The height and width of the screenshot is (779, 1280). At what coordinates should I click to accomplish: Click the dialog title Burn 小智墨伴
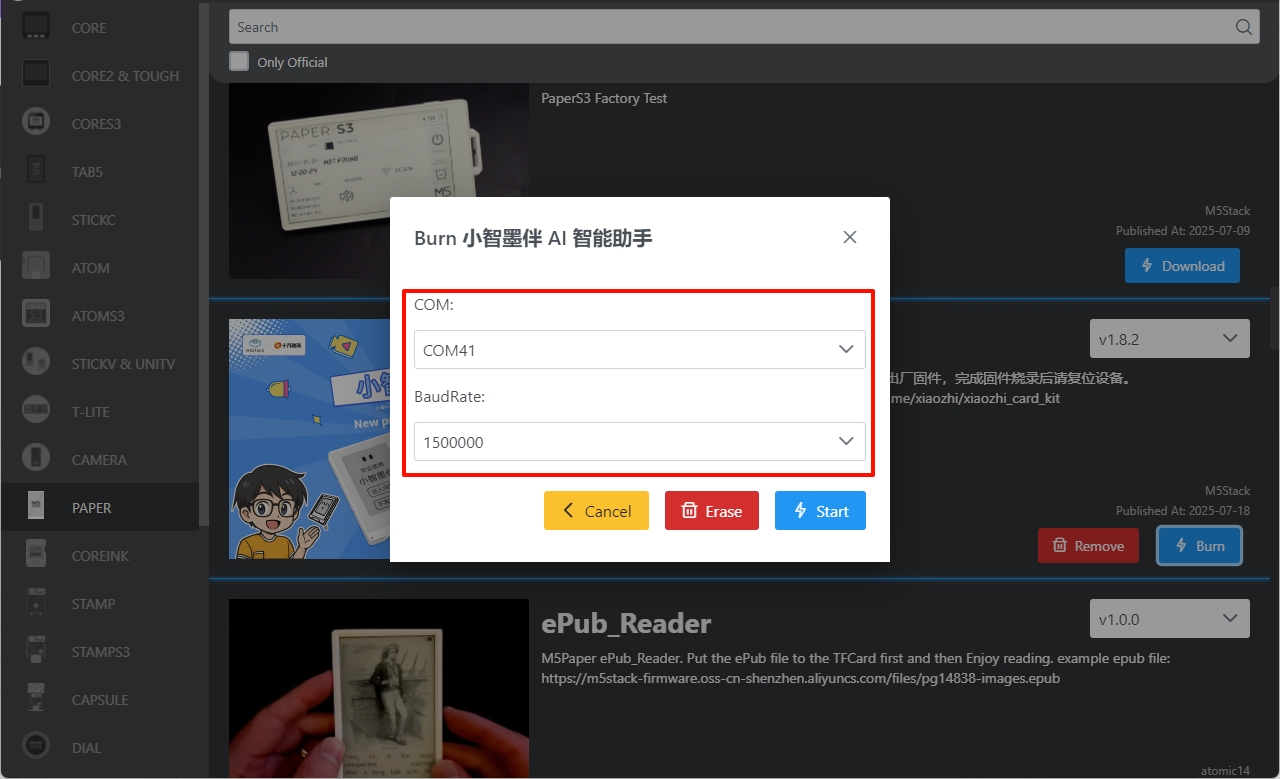[x=533, y=238]
